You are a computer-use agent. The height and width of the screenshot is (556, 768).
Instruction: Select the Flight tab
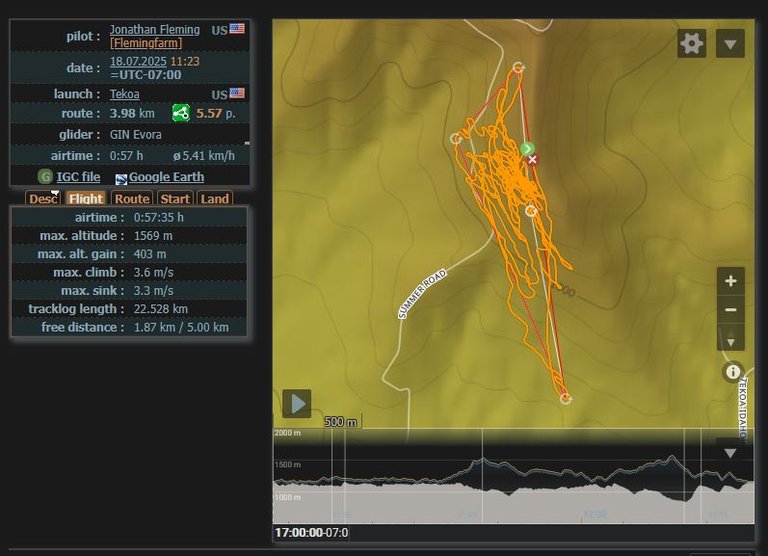[86, 198]
